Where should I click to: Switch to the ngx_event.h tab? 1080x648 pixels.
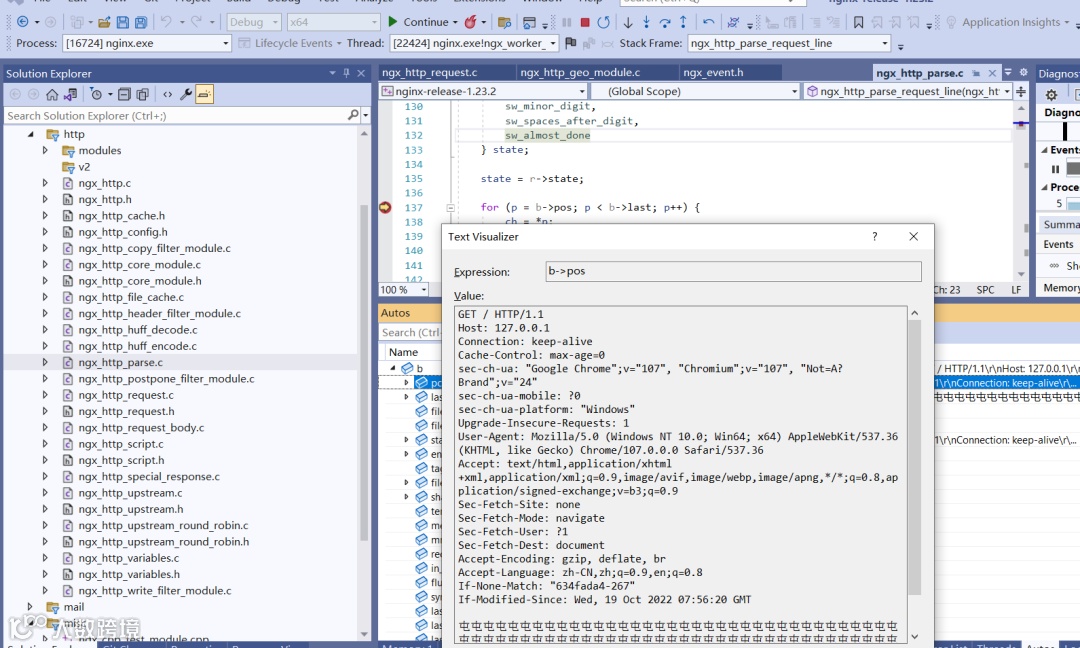point(713,73)
